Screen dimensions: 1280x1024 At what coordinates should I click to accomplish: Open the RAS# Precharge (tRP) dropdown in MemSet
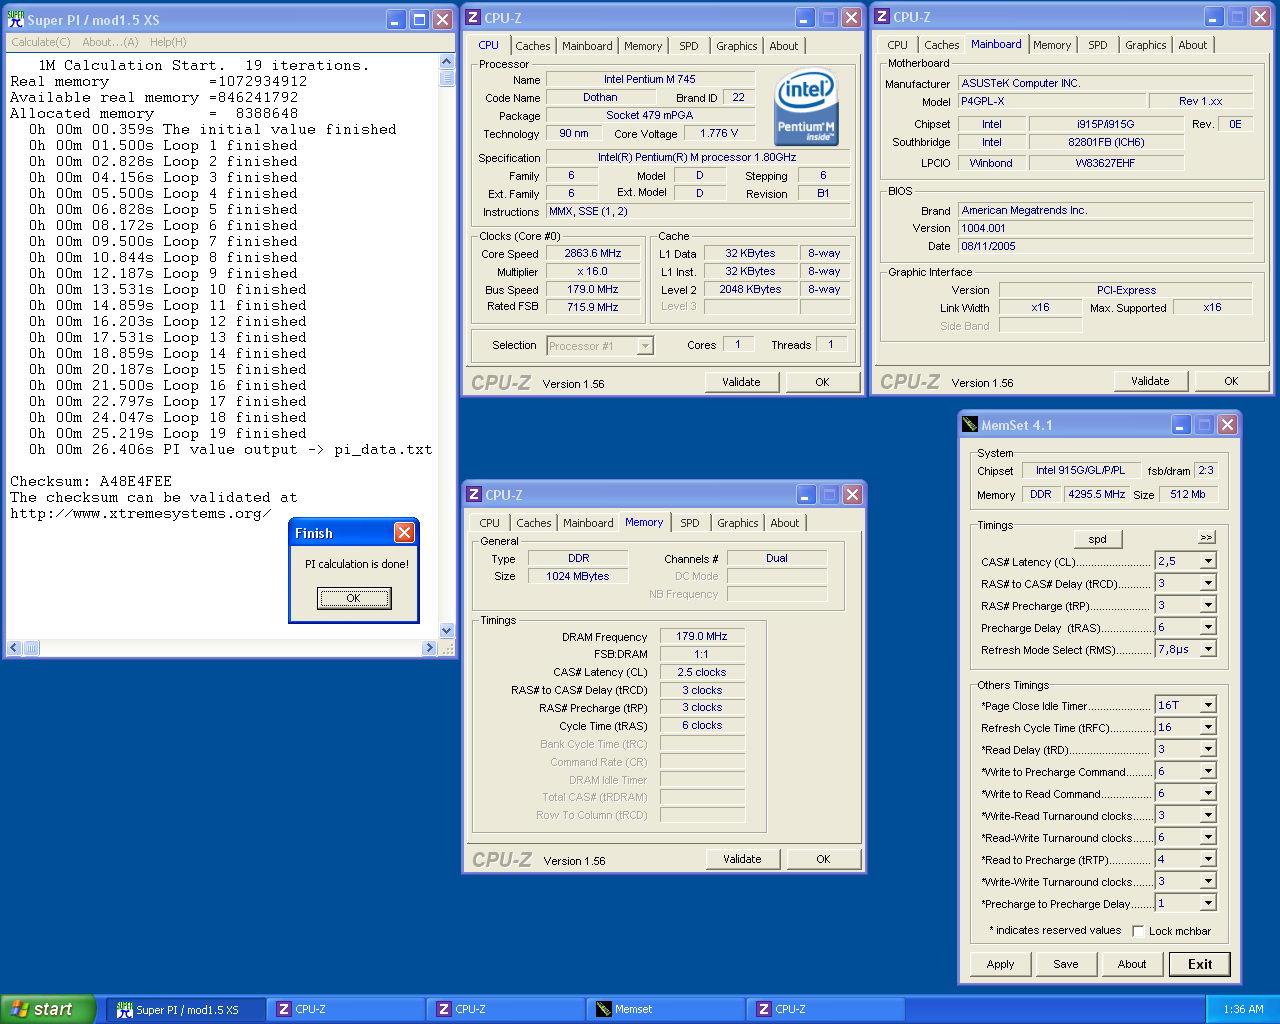[1208, 605]
